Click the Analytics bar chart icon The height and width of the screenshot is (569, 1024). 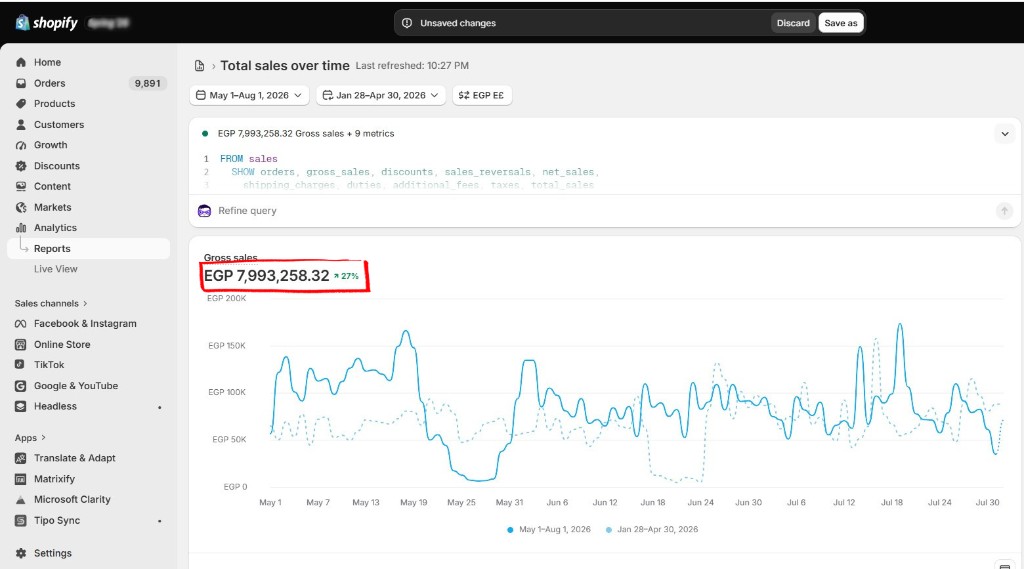coord(21,227)
